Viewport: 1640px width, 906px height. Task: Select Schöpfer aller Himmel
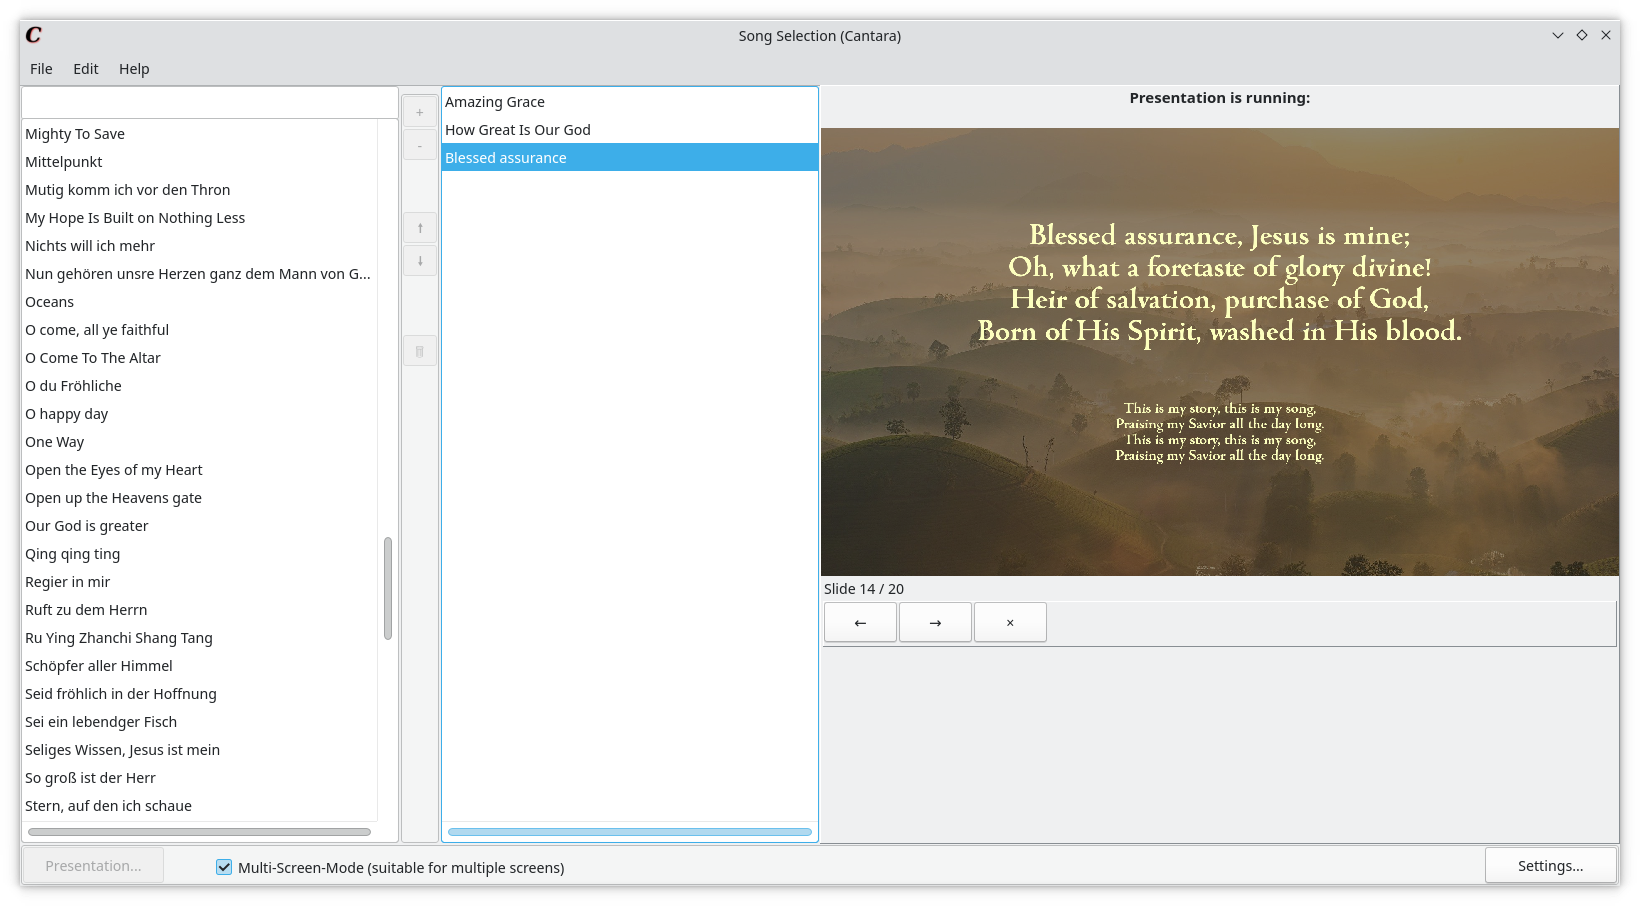click(199, 666)
